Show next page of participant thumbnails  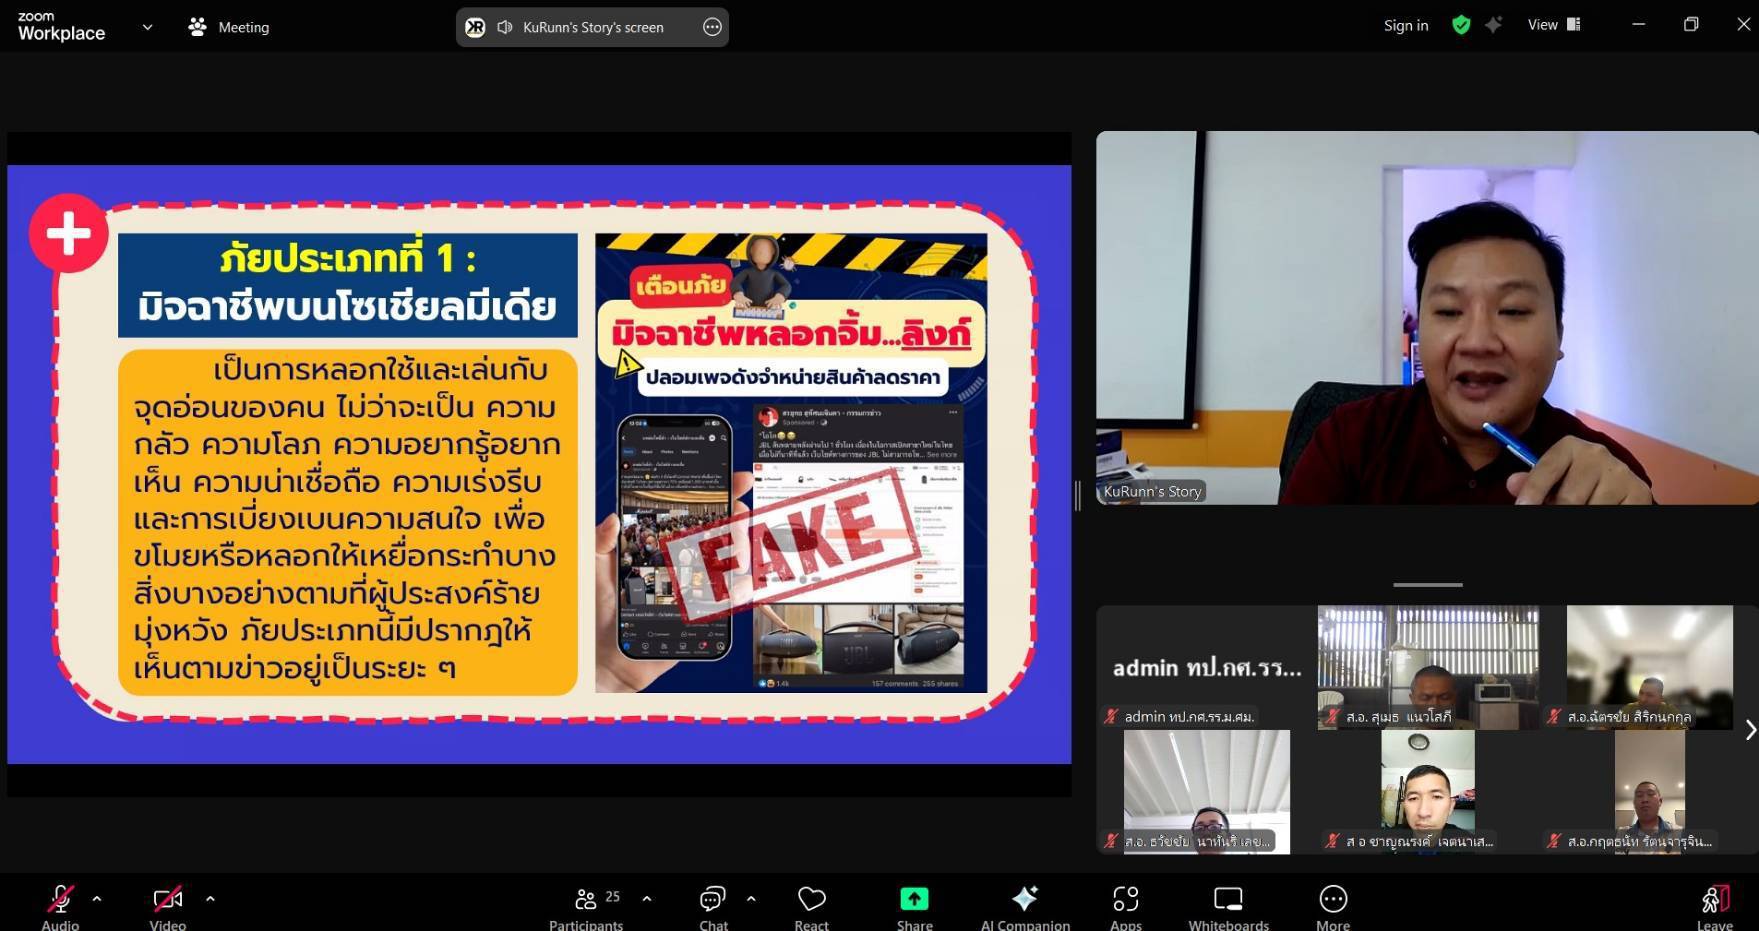1750,730
